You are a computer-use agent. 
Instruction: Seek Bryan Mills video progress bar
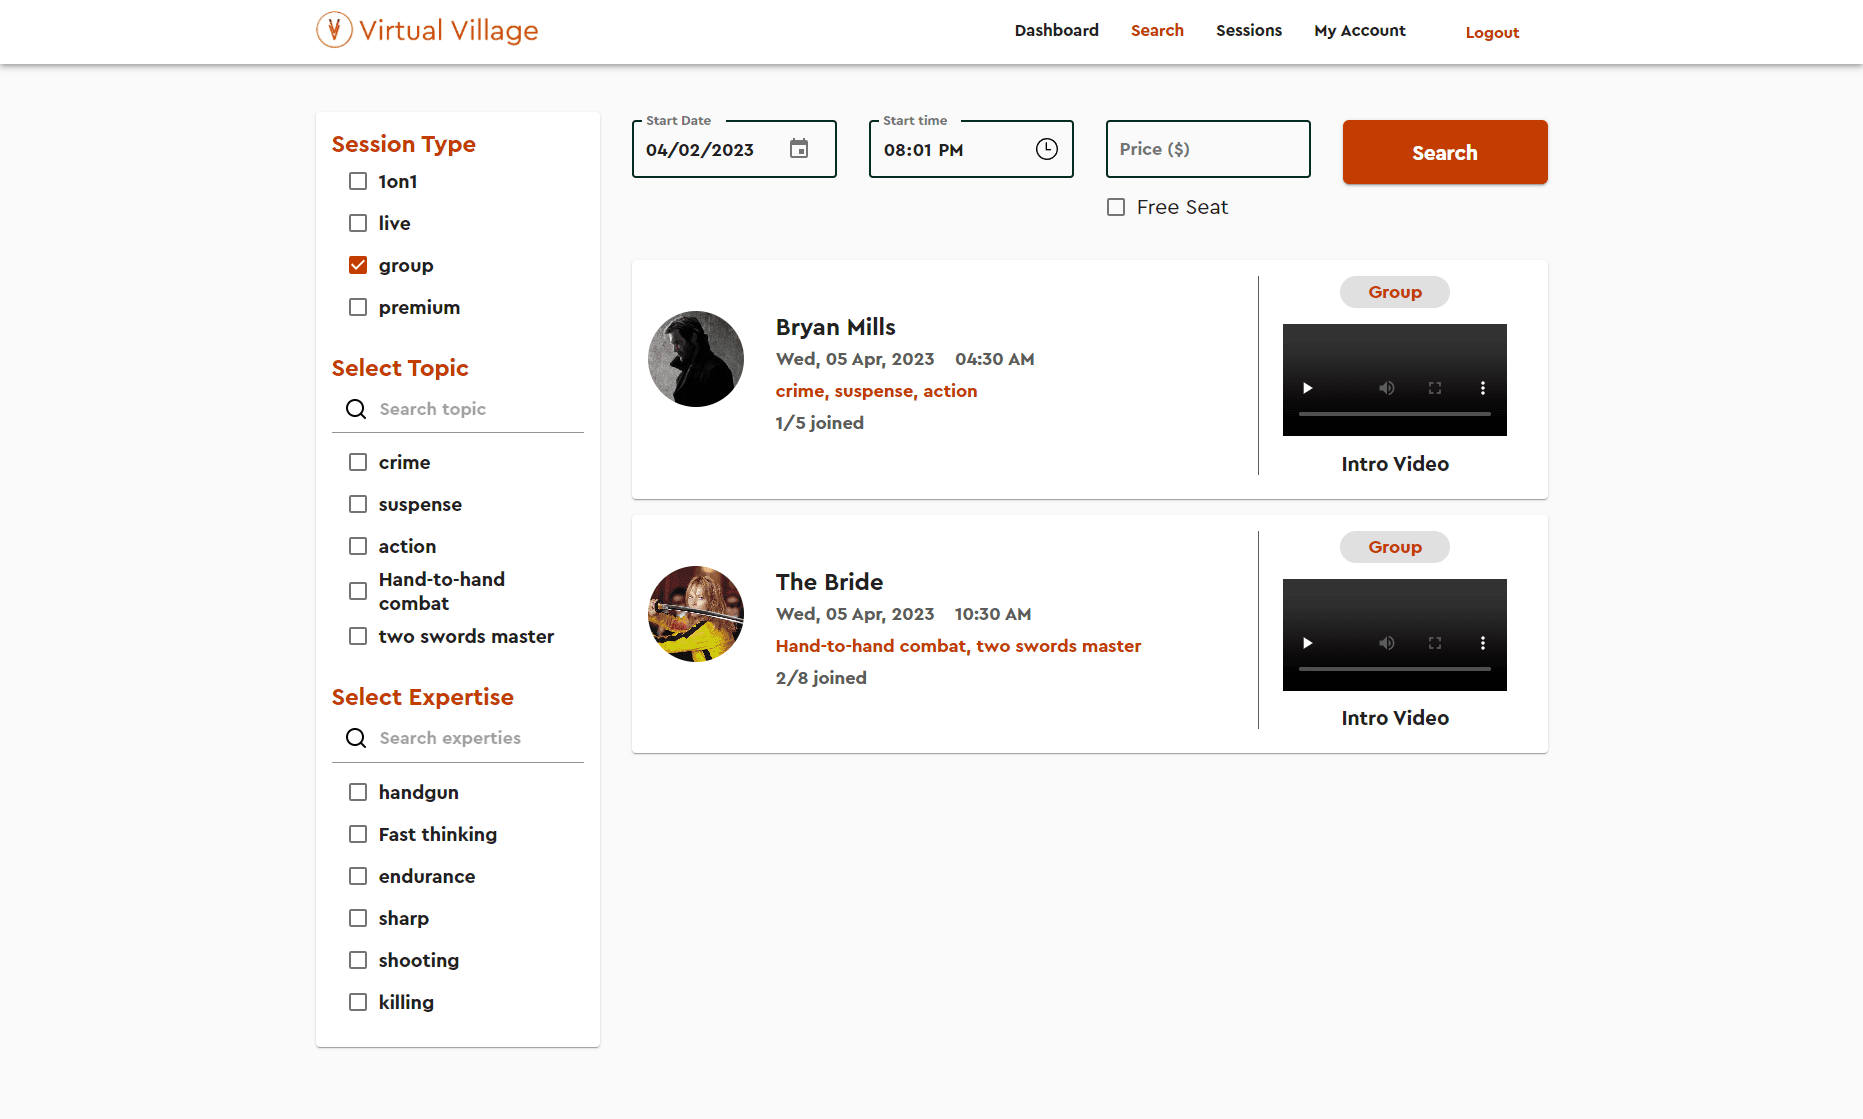tap(1395, 414)
